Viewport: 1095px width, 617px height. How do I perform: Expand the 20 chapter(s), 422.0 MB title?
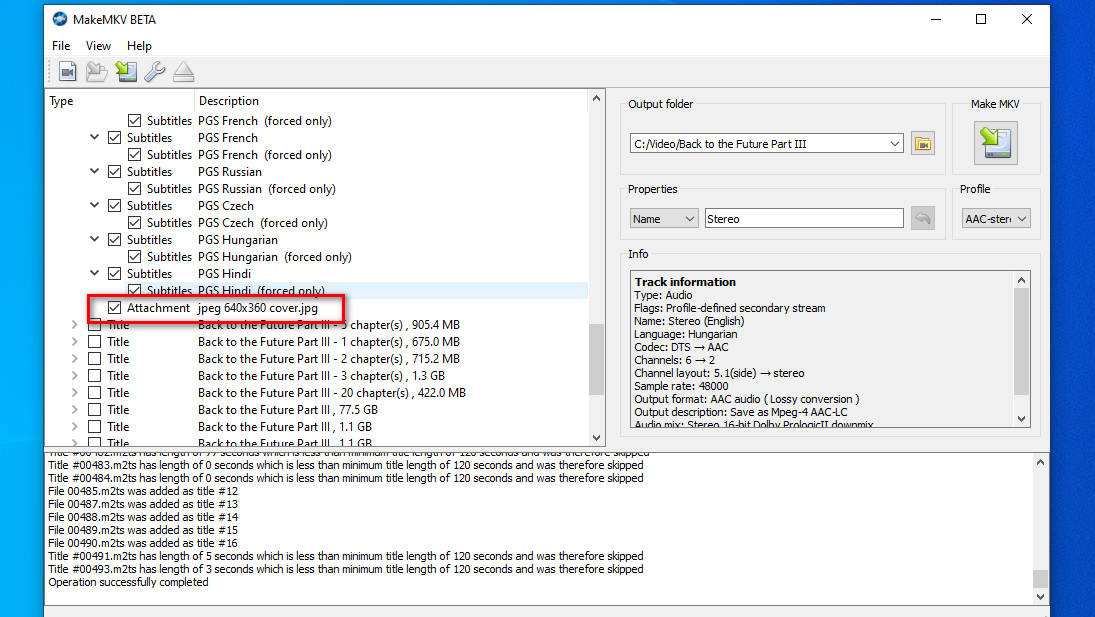[75, 393]
